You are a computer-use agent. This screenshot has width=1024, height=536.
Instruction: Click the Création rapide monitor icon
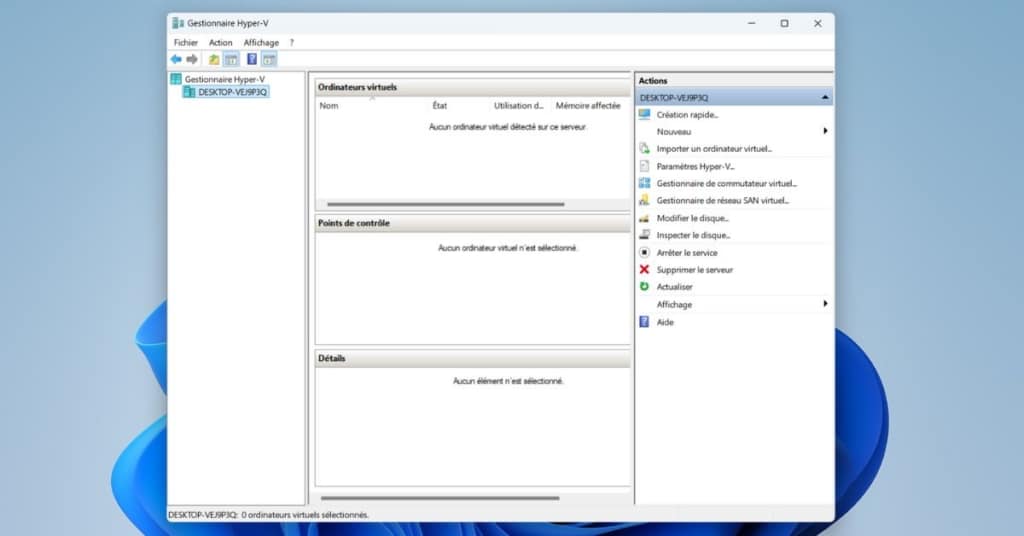(x=645, y=114)
